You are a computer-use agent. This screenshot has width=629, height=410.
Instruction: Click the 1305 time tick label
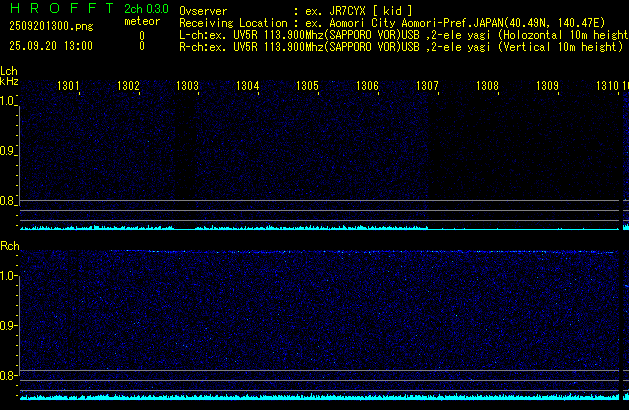[307, 87]
